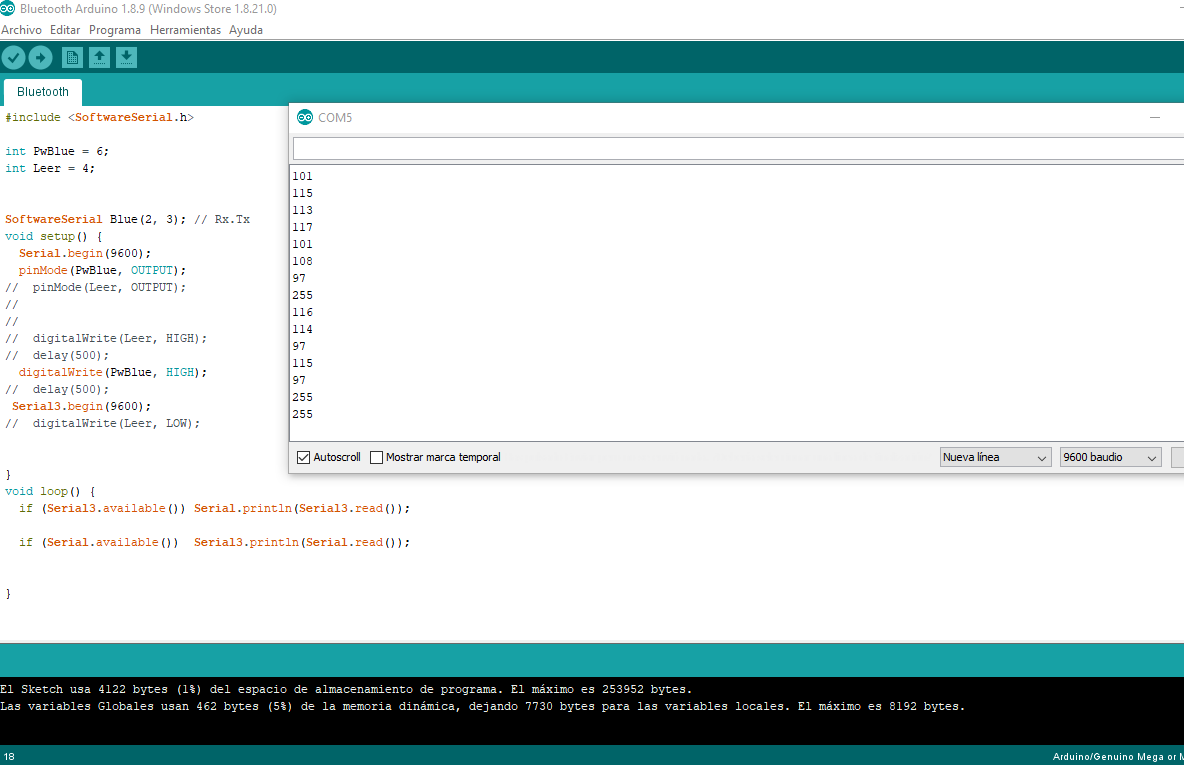Click the Open sketch up-arrow icon

click(100, 57)
